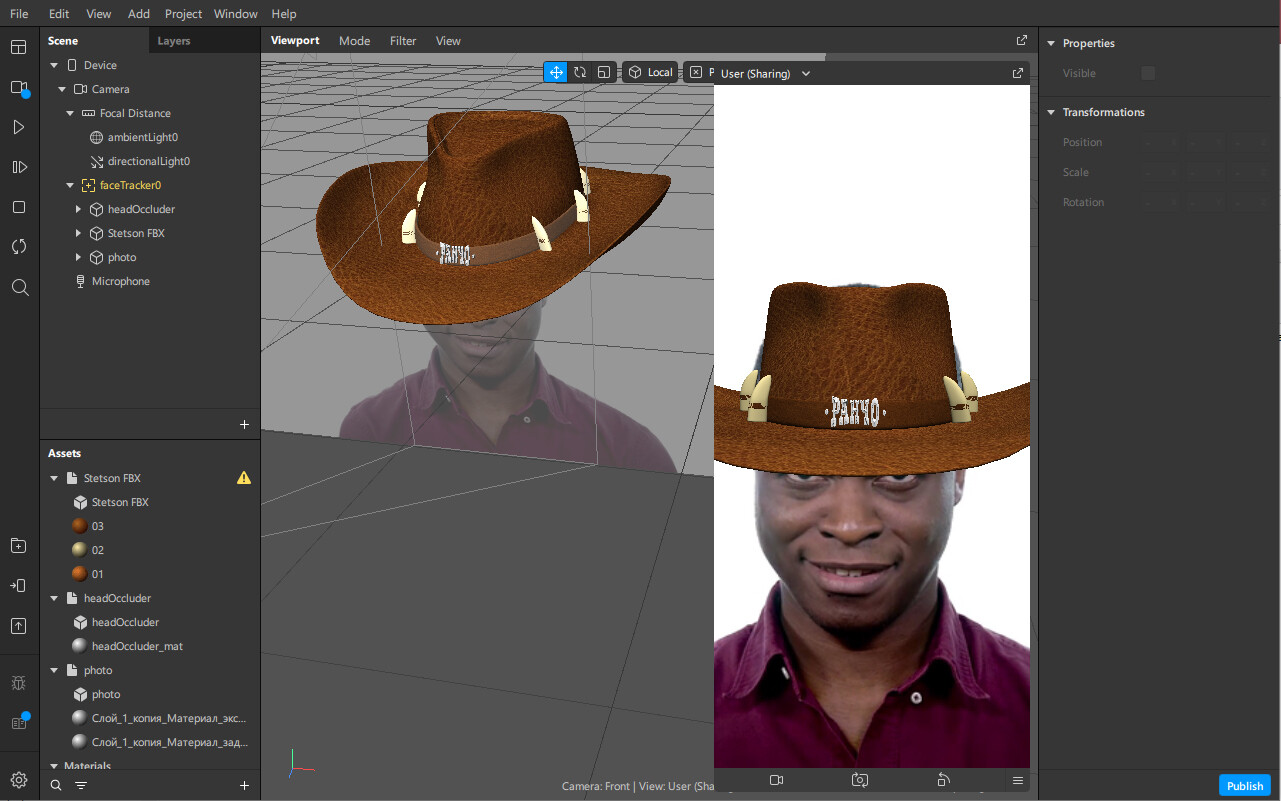Click the warning icon next to Stetson FBX
1281x801 pixels.
[243, 477]
